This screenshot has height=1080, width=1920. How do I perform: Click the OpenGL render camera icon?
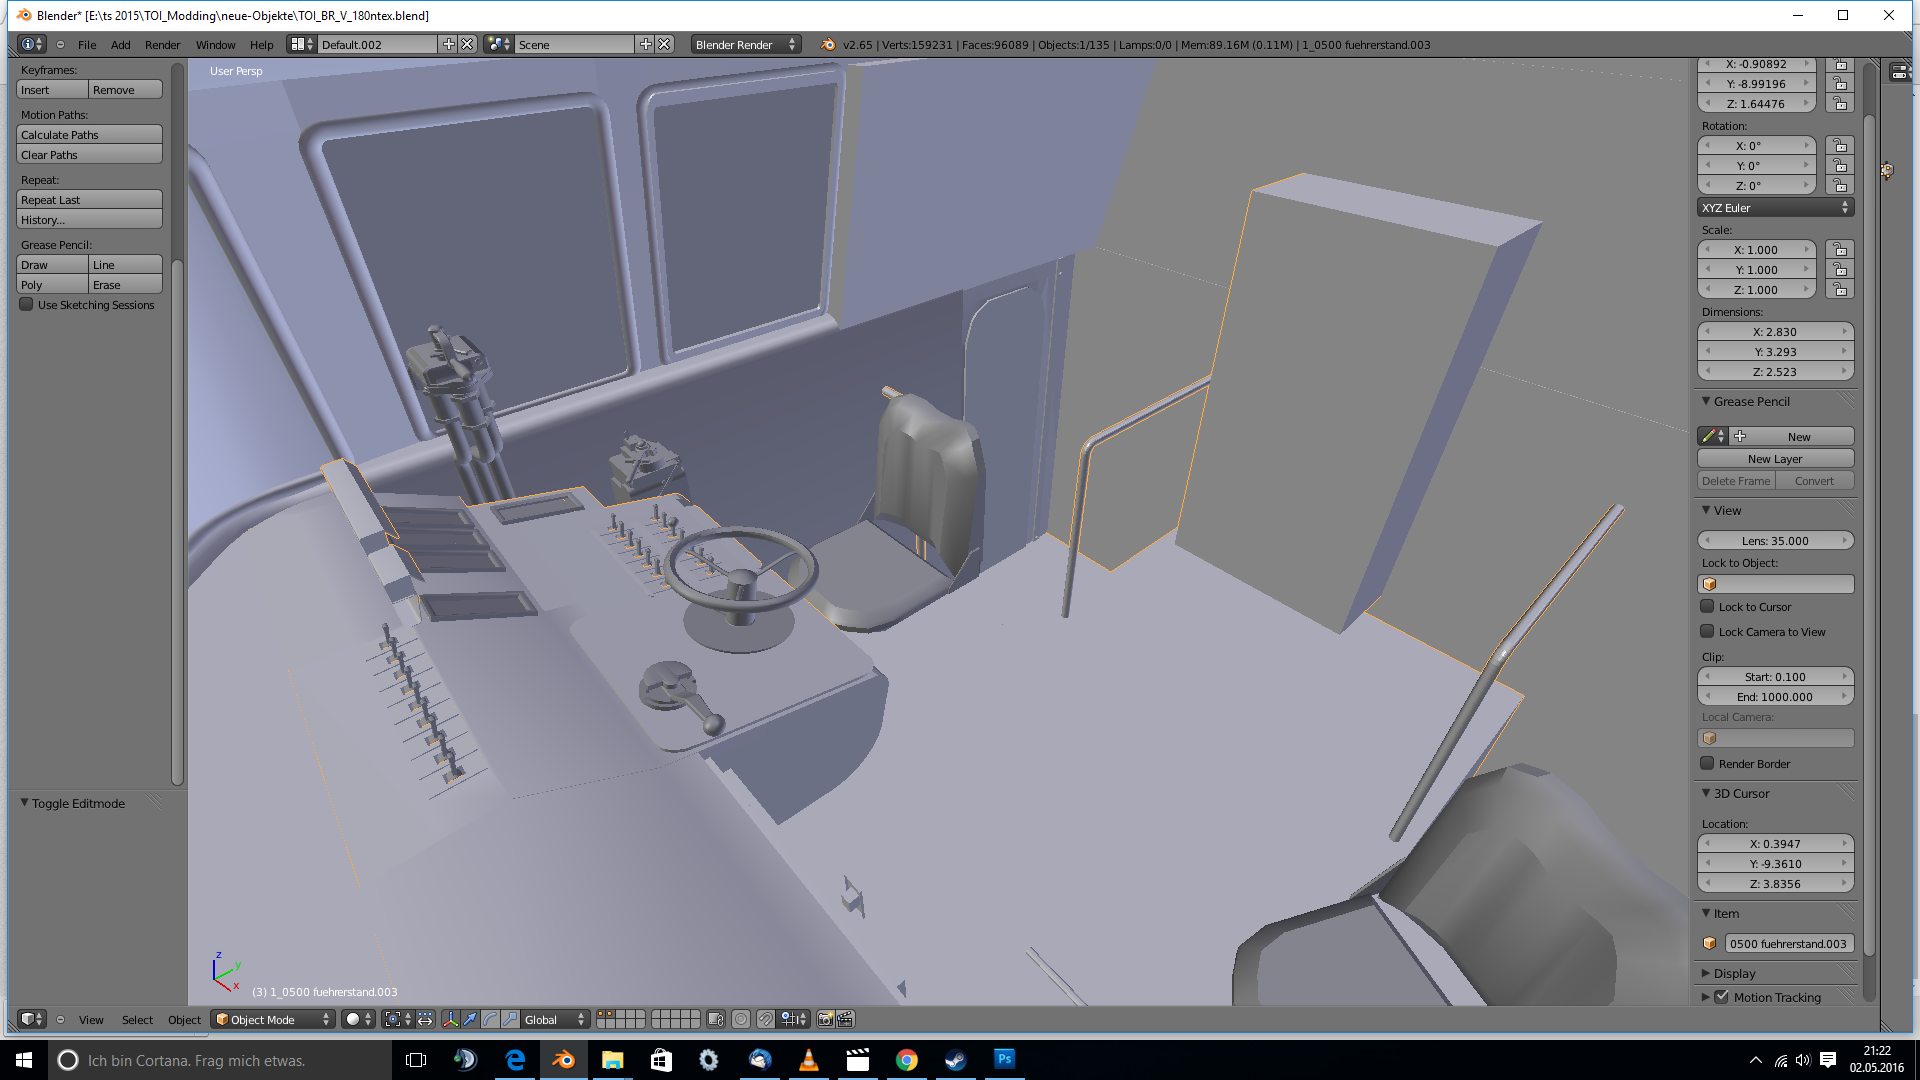tap(825, 1019)
